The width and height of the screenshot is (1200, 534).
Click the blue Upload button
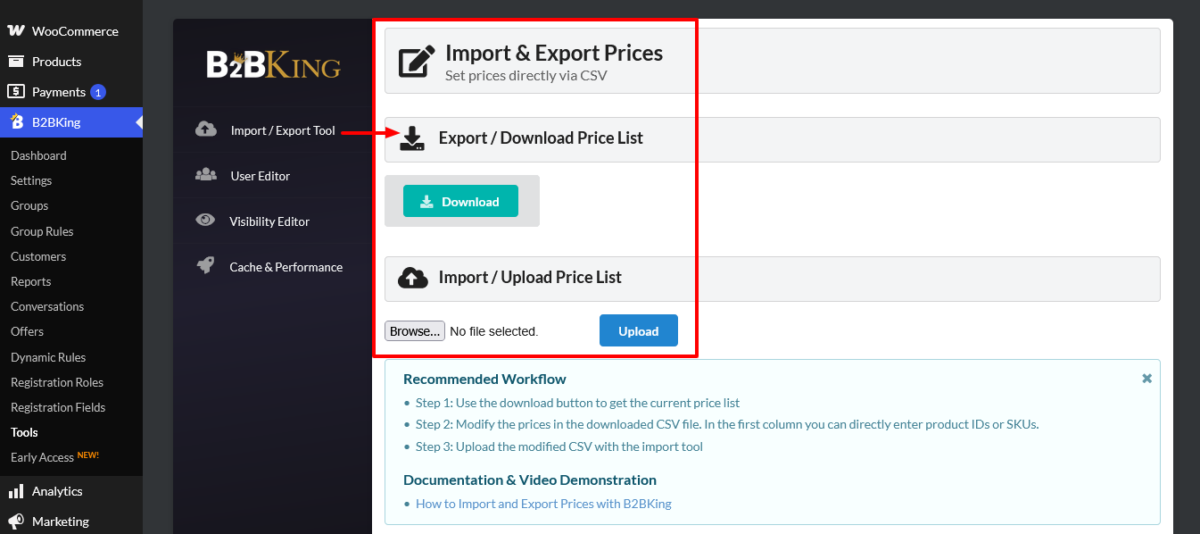click(x=638, y=331)
